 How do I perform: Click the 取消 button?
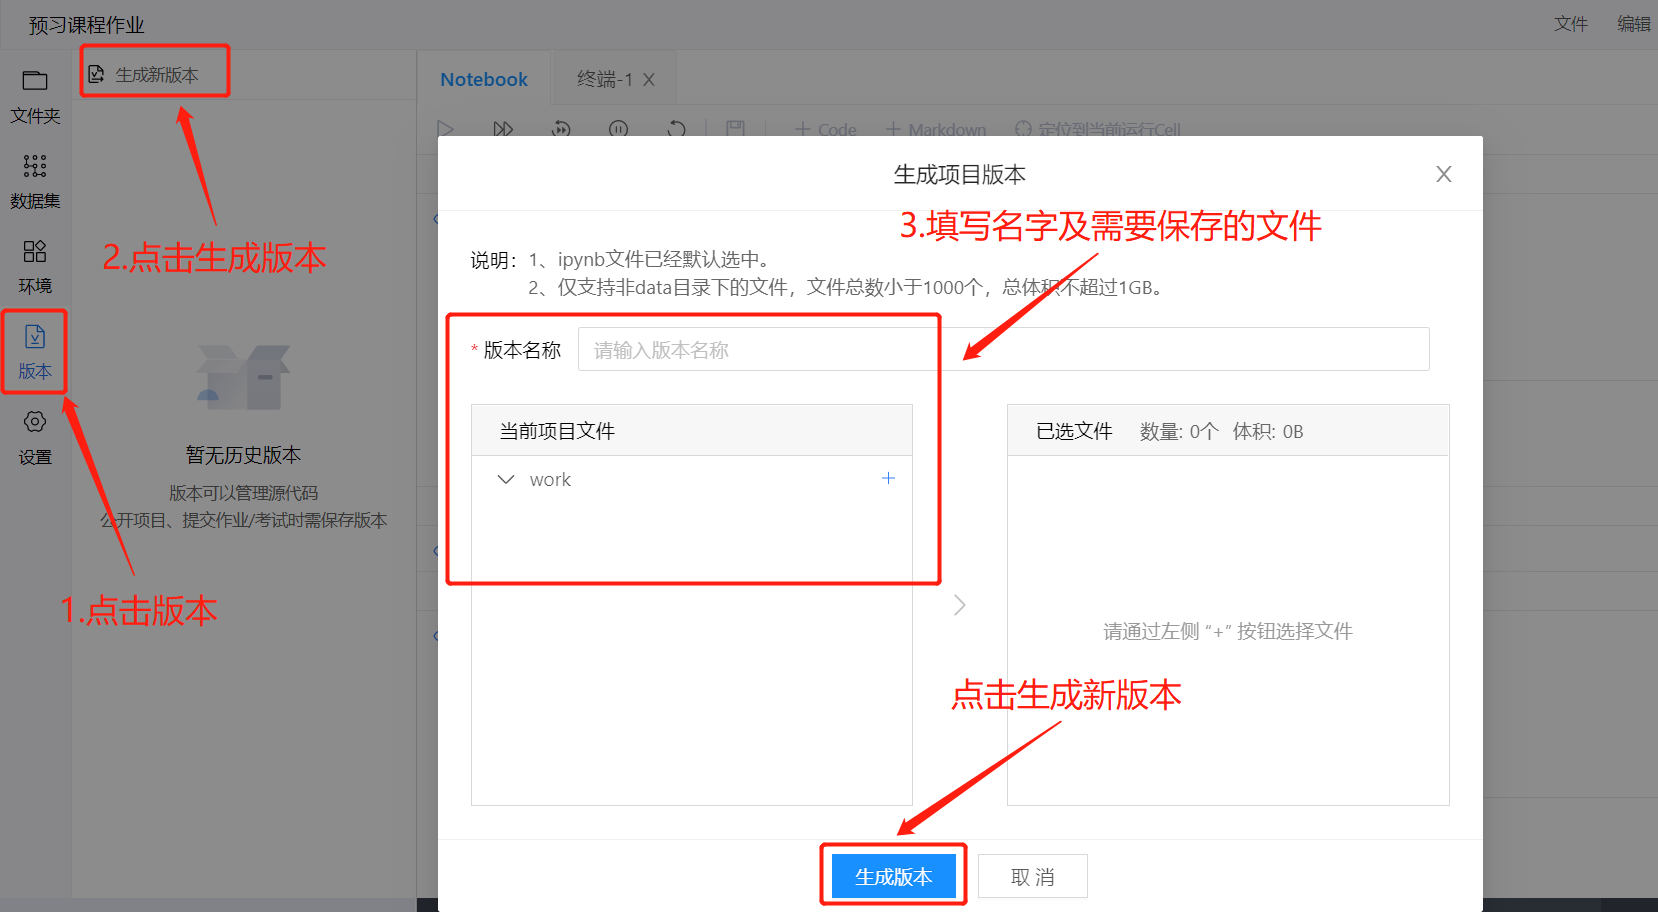(x=1032, y=875)
